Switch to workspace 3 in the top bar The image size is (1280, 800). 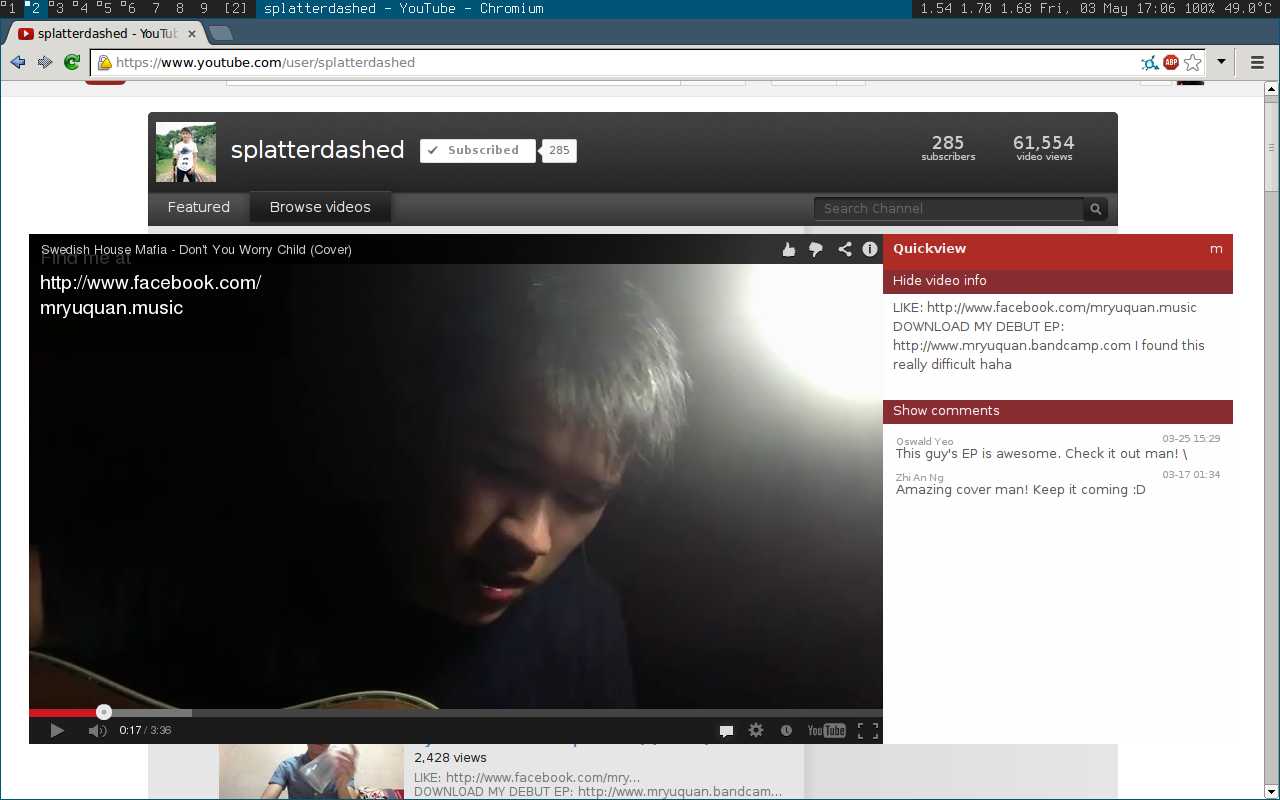coord(59,8)
